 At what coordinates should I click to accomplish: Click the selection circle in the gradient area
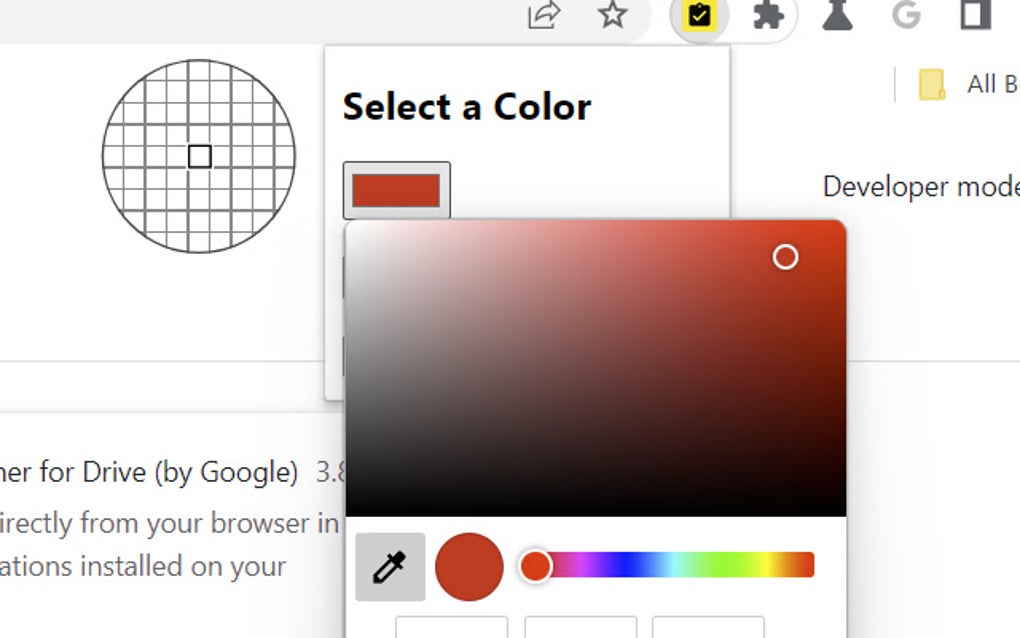click(785, 258)
